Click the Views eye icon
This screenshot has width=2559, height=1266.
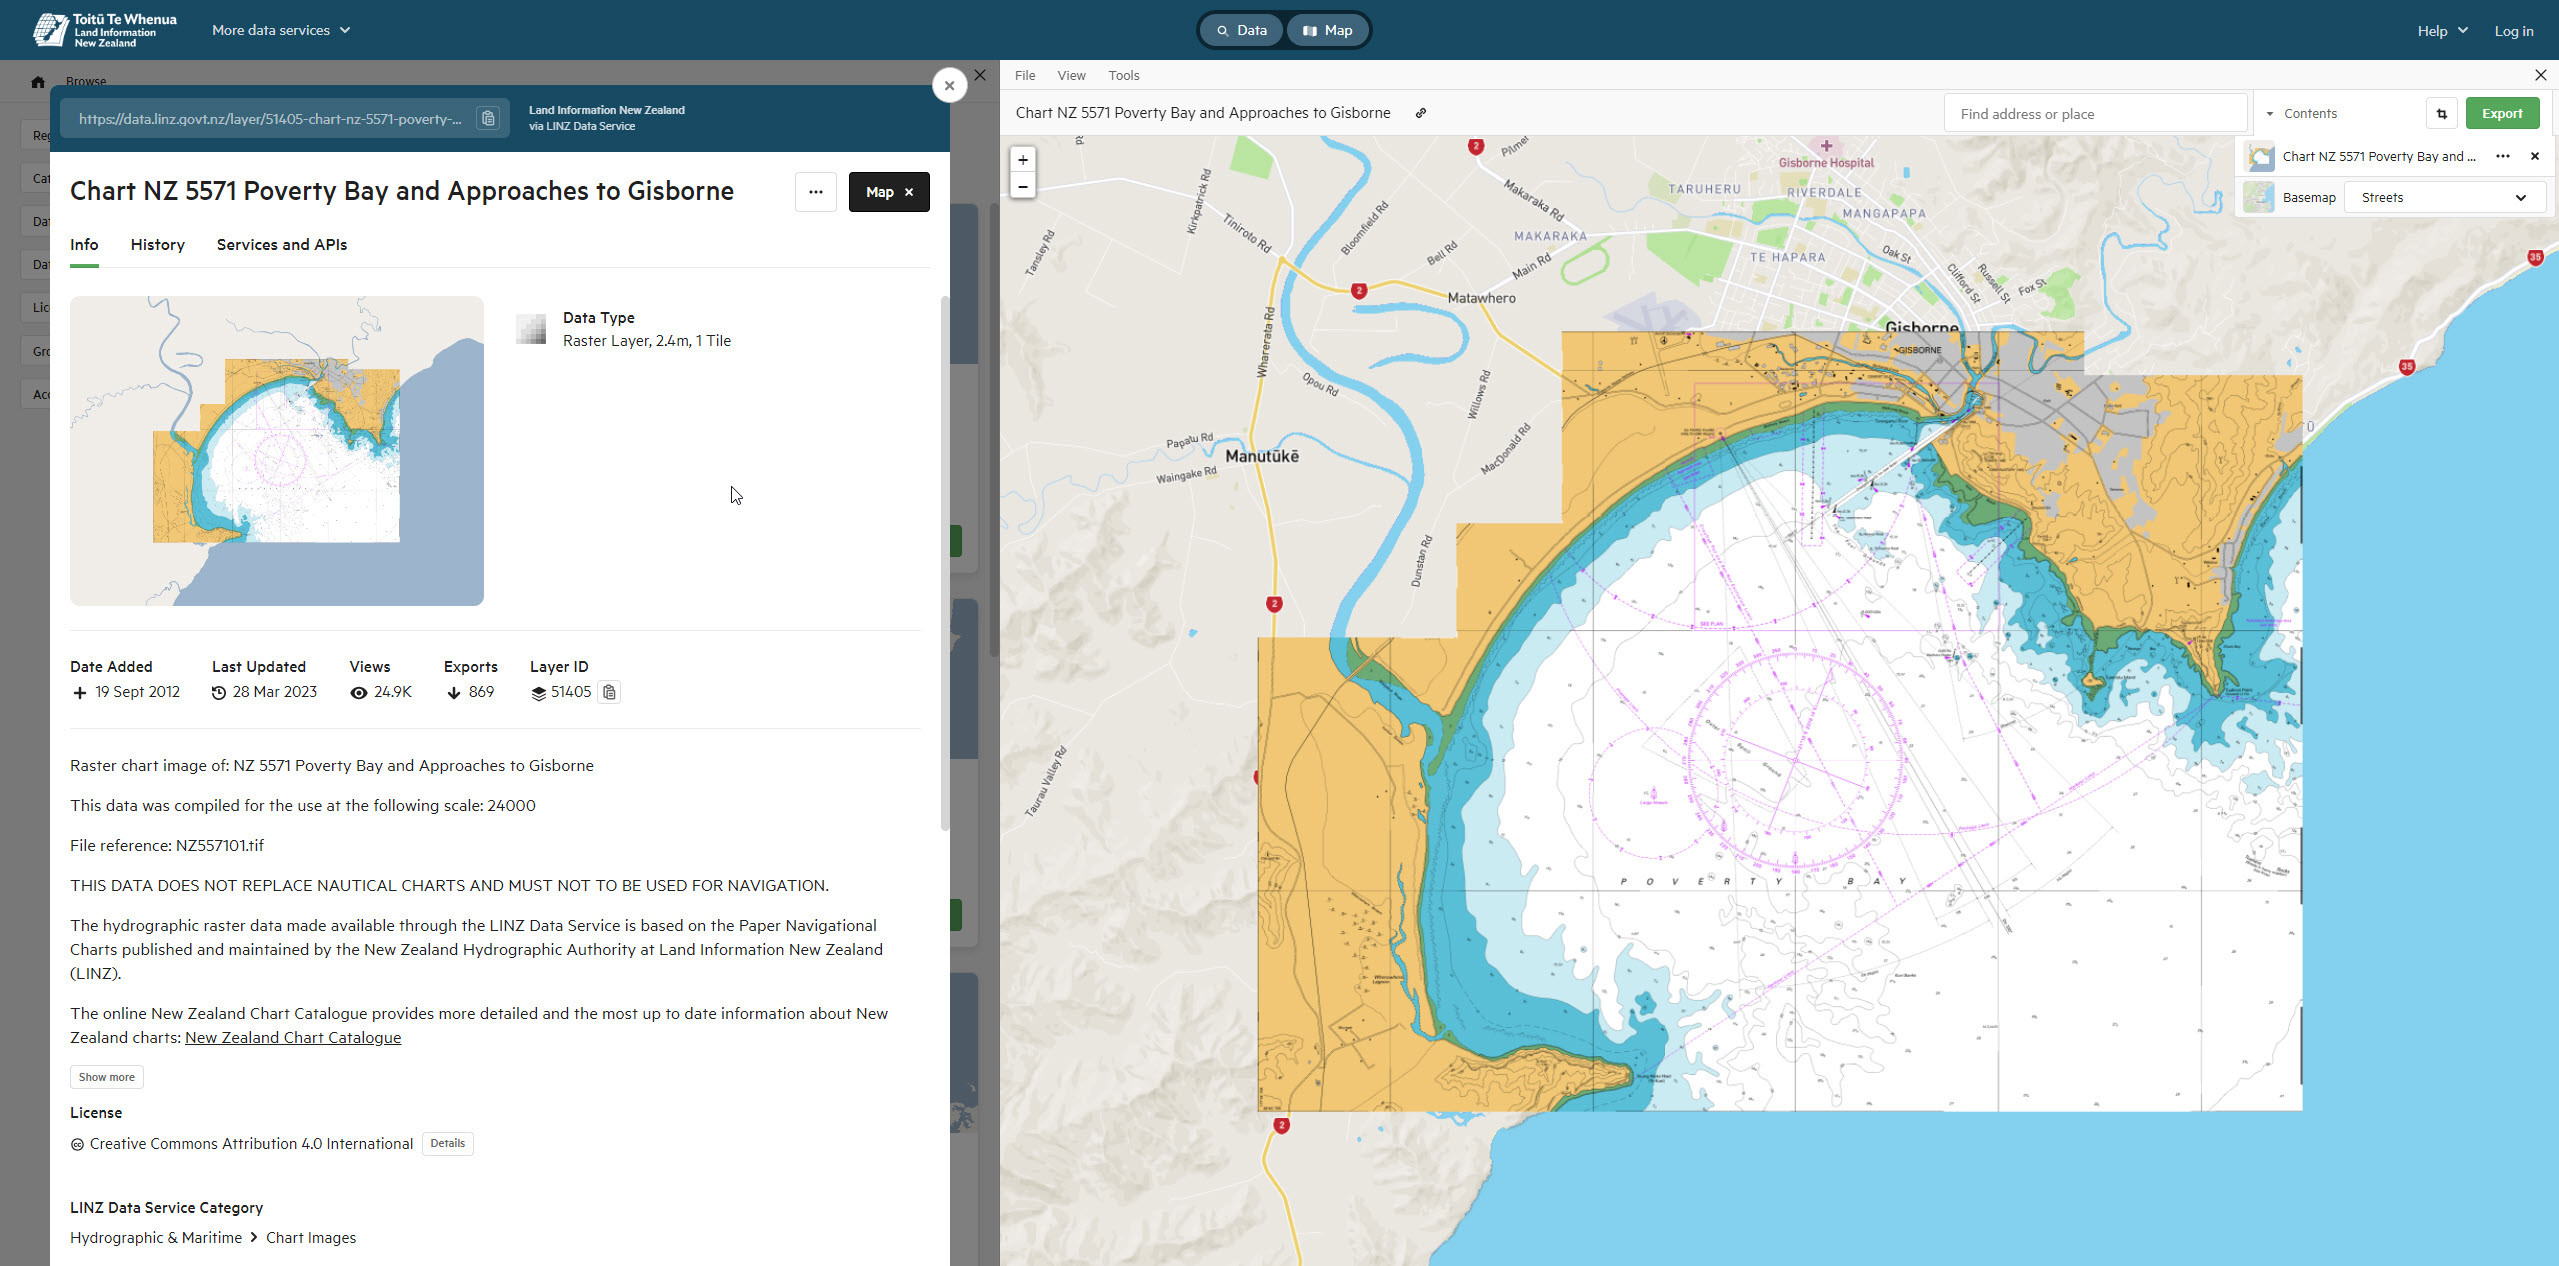point(359,693)
